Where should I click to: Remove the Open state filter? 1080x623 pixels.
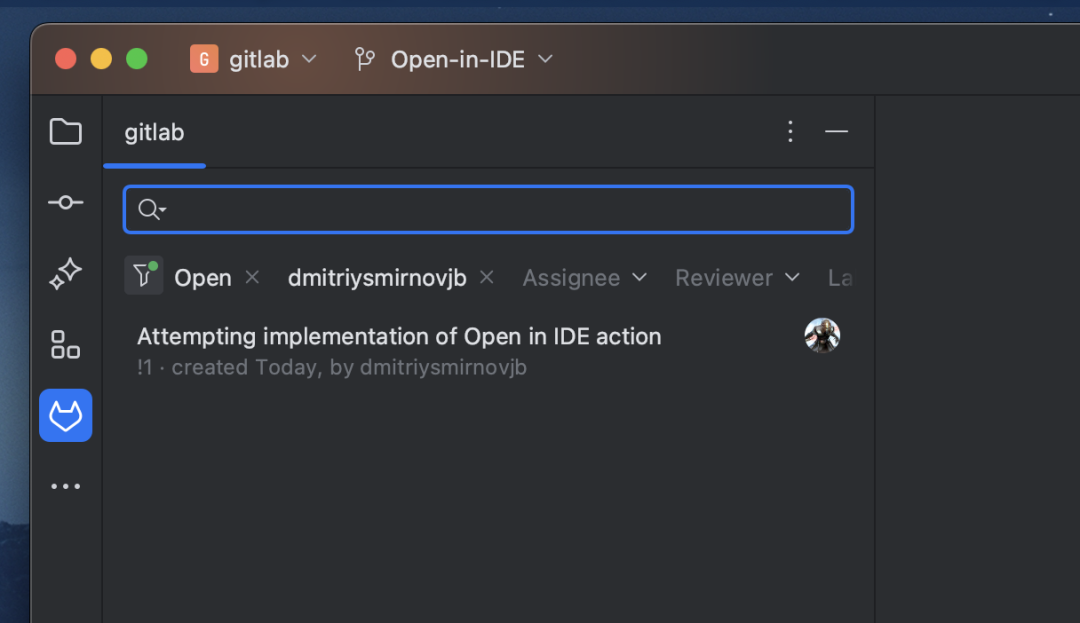point(252,277)
